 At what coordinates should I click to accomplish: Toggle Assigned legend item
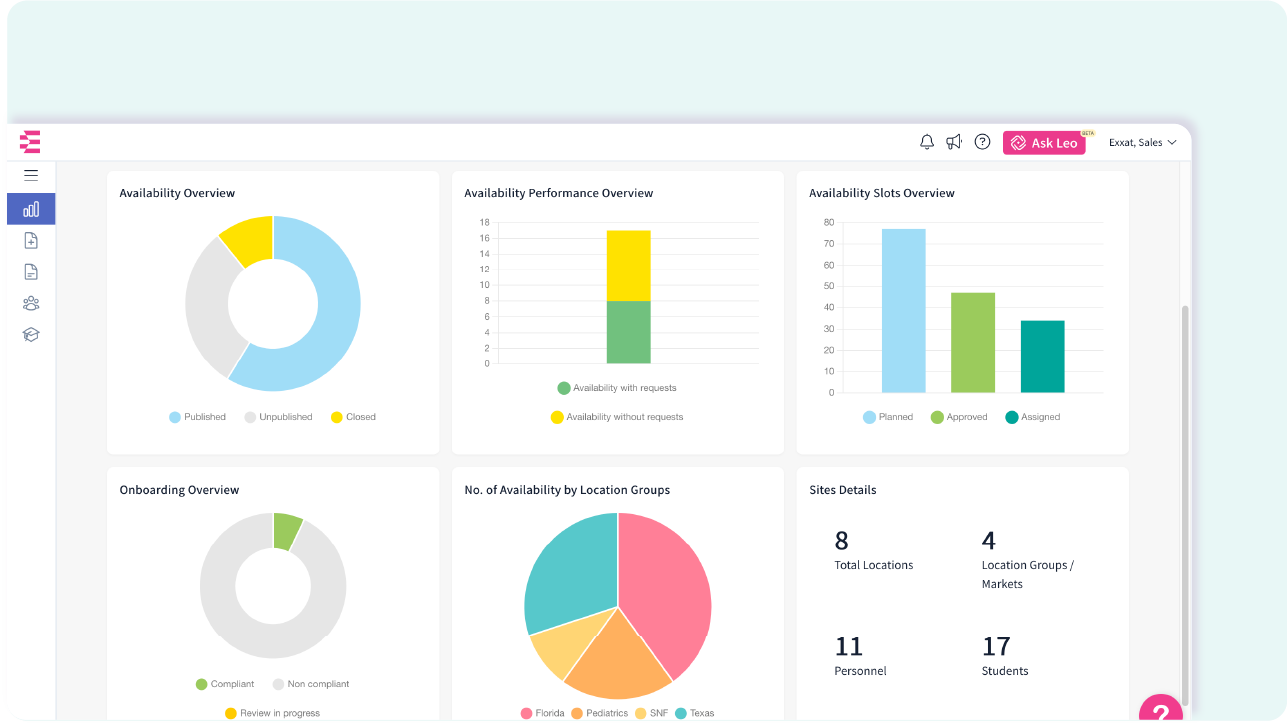[x=1032, y=417]
